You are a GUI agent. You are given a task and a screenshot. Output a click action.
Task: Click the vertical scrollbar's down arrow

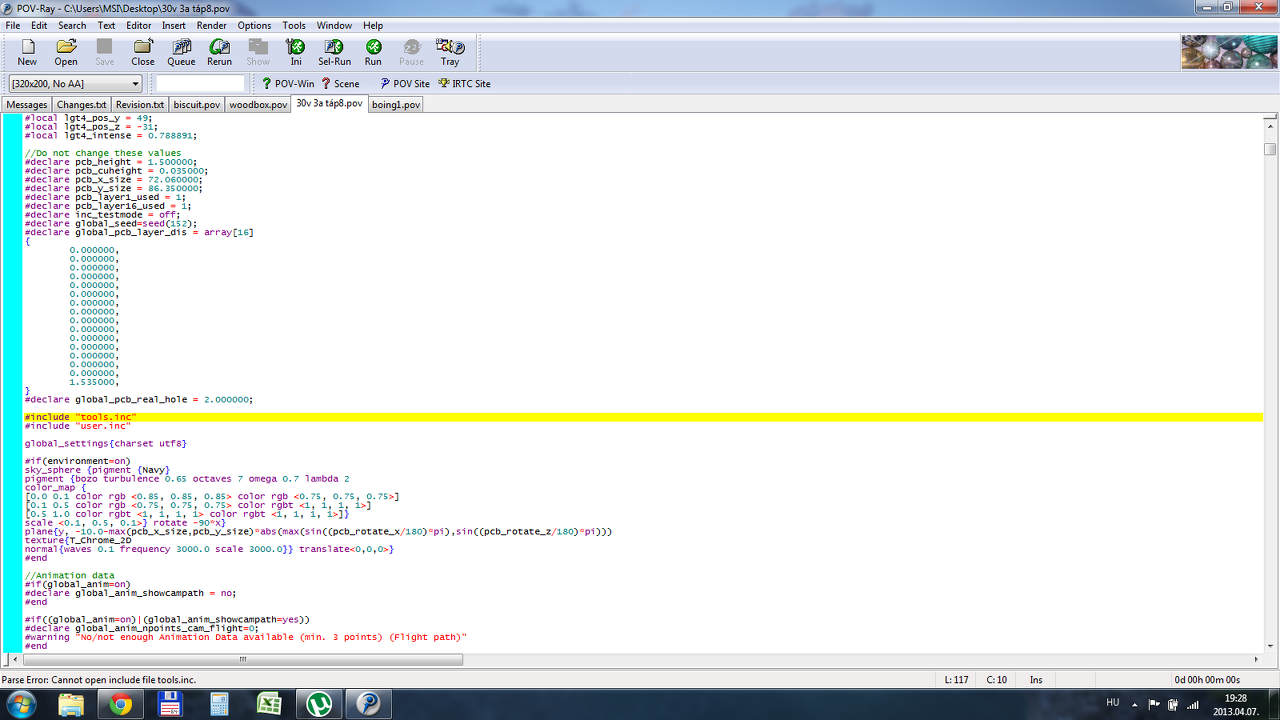click(x=1270, y=646)
